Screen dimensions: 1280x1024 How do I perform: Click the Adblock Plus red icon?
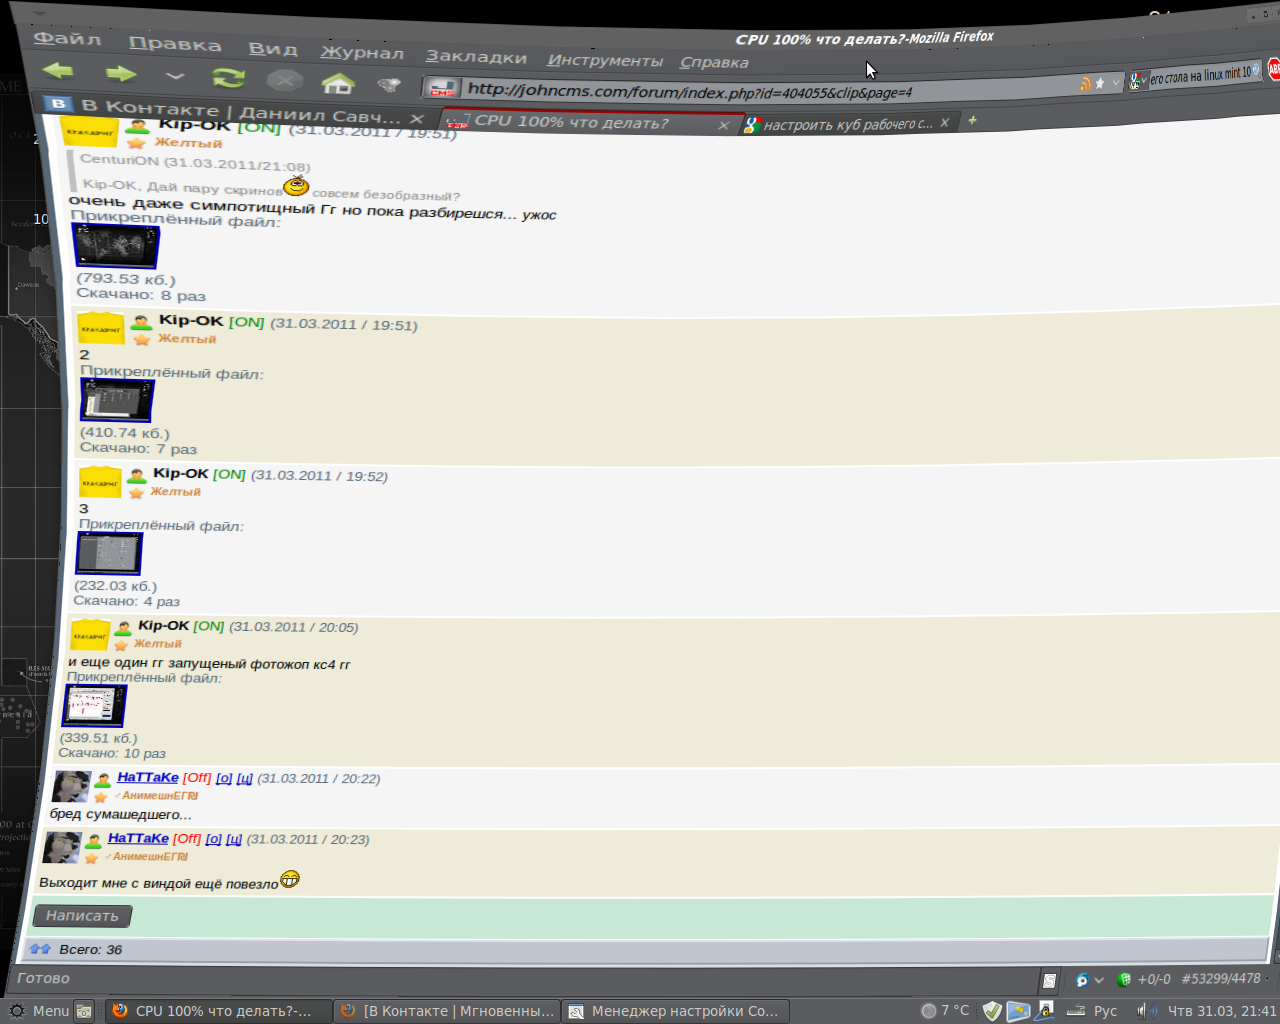(x=1274, y=69)
